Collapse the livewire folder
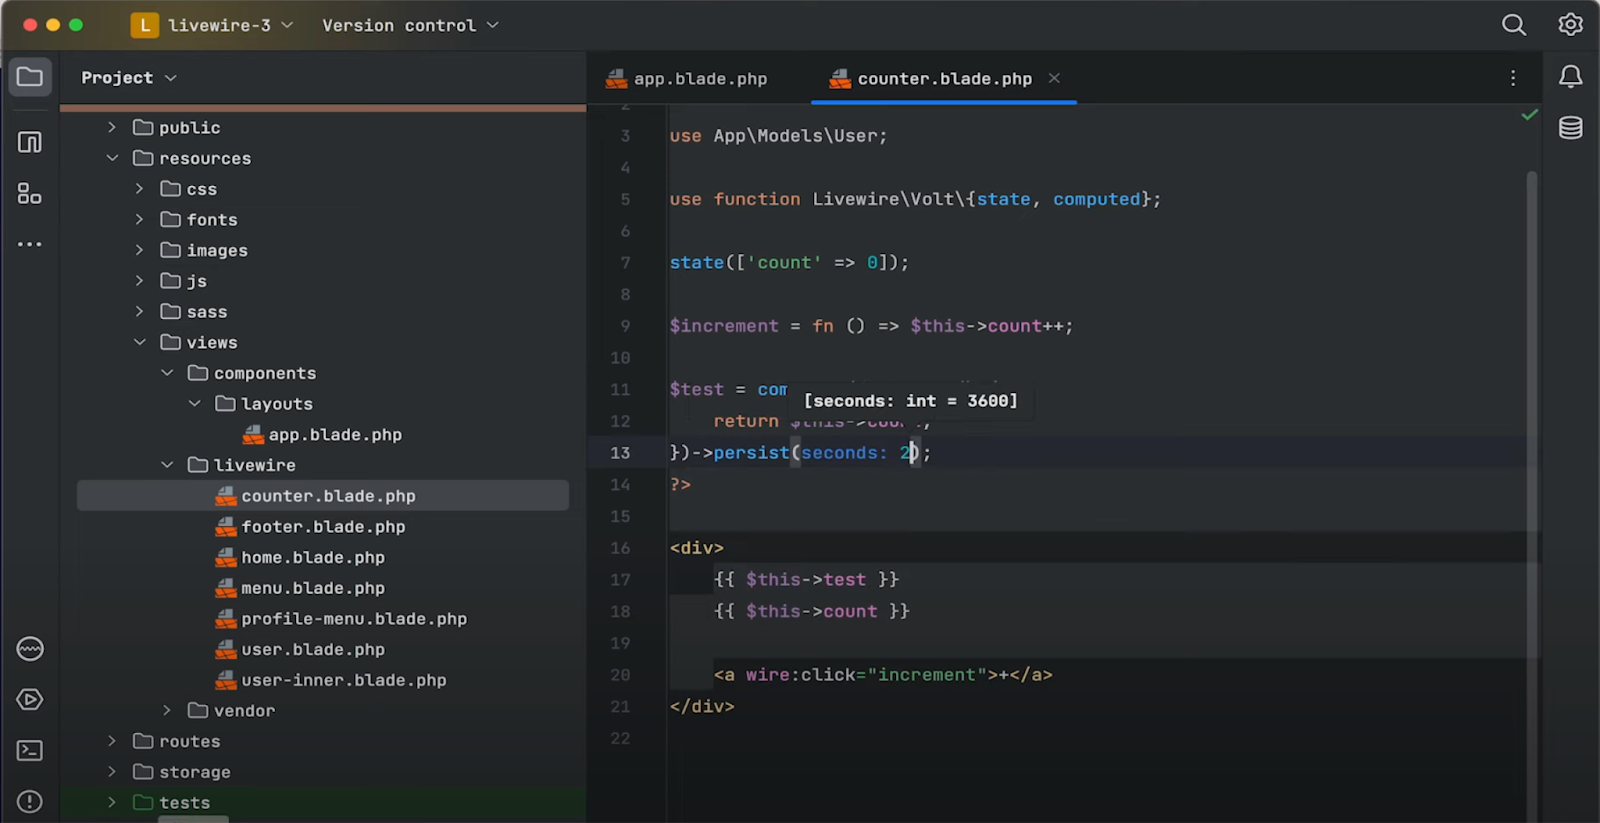 pyautogui.click(x=167, y=465)
